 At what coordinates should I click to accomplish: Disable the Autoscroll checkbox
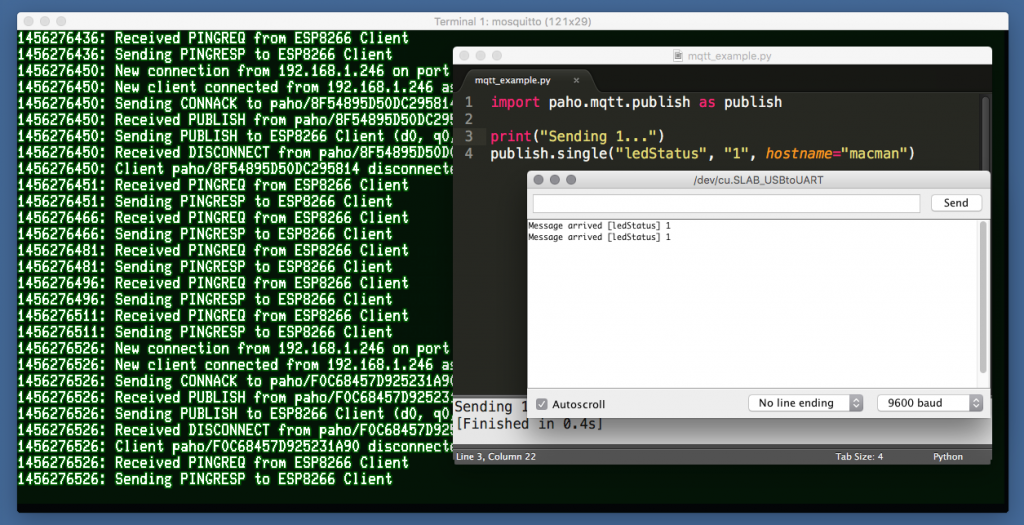pos(542,404)
